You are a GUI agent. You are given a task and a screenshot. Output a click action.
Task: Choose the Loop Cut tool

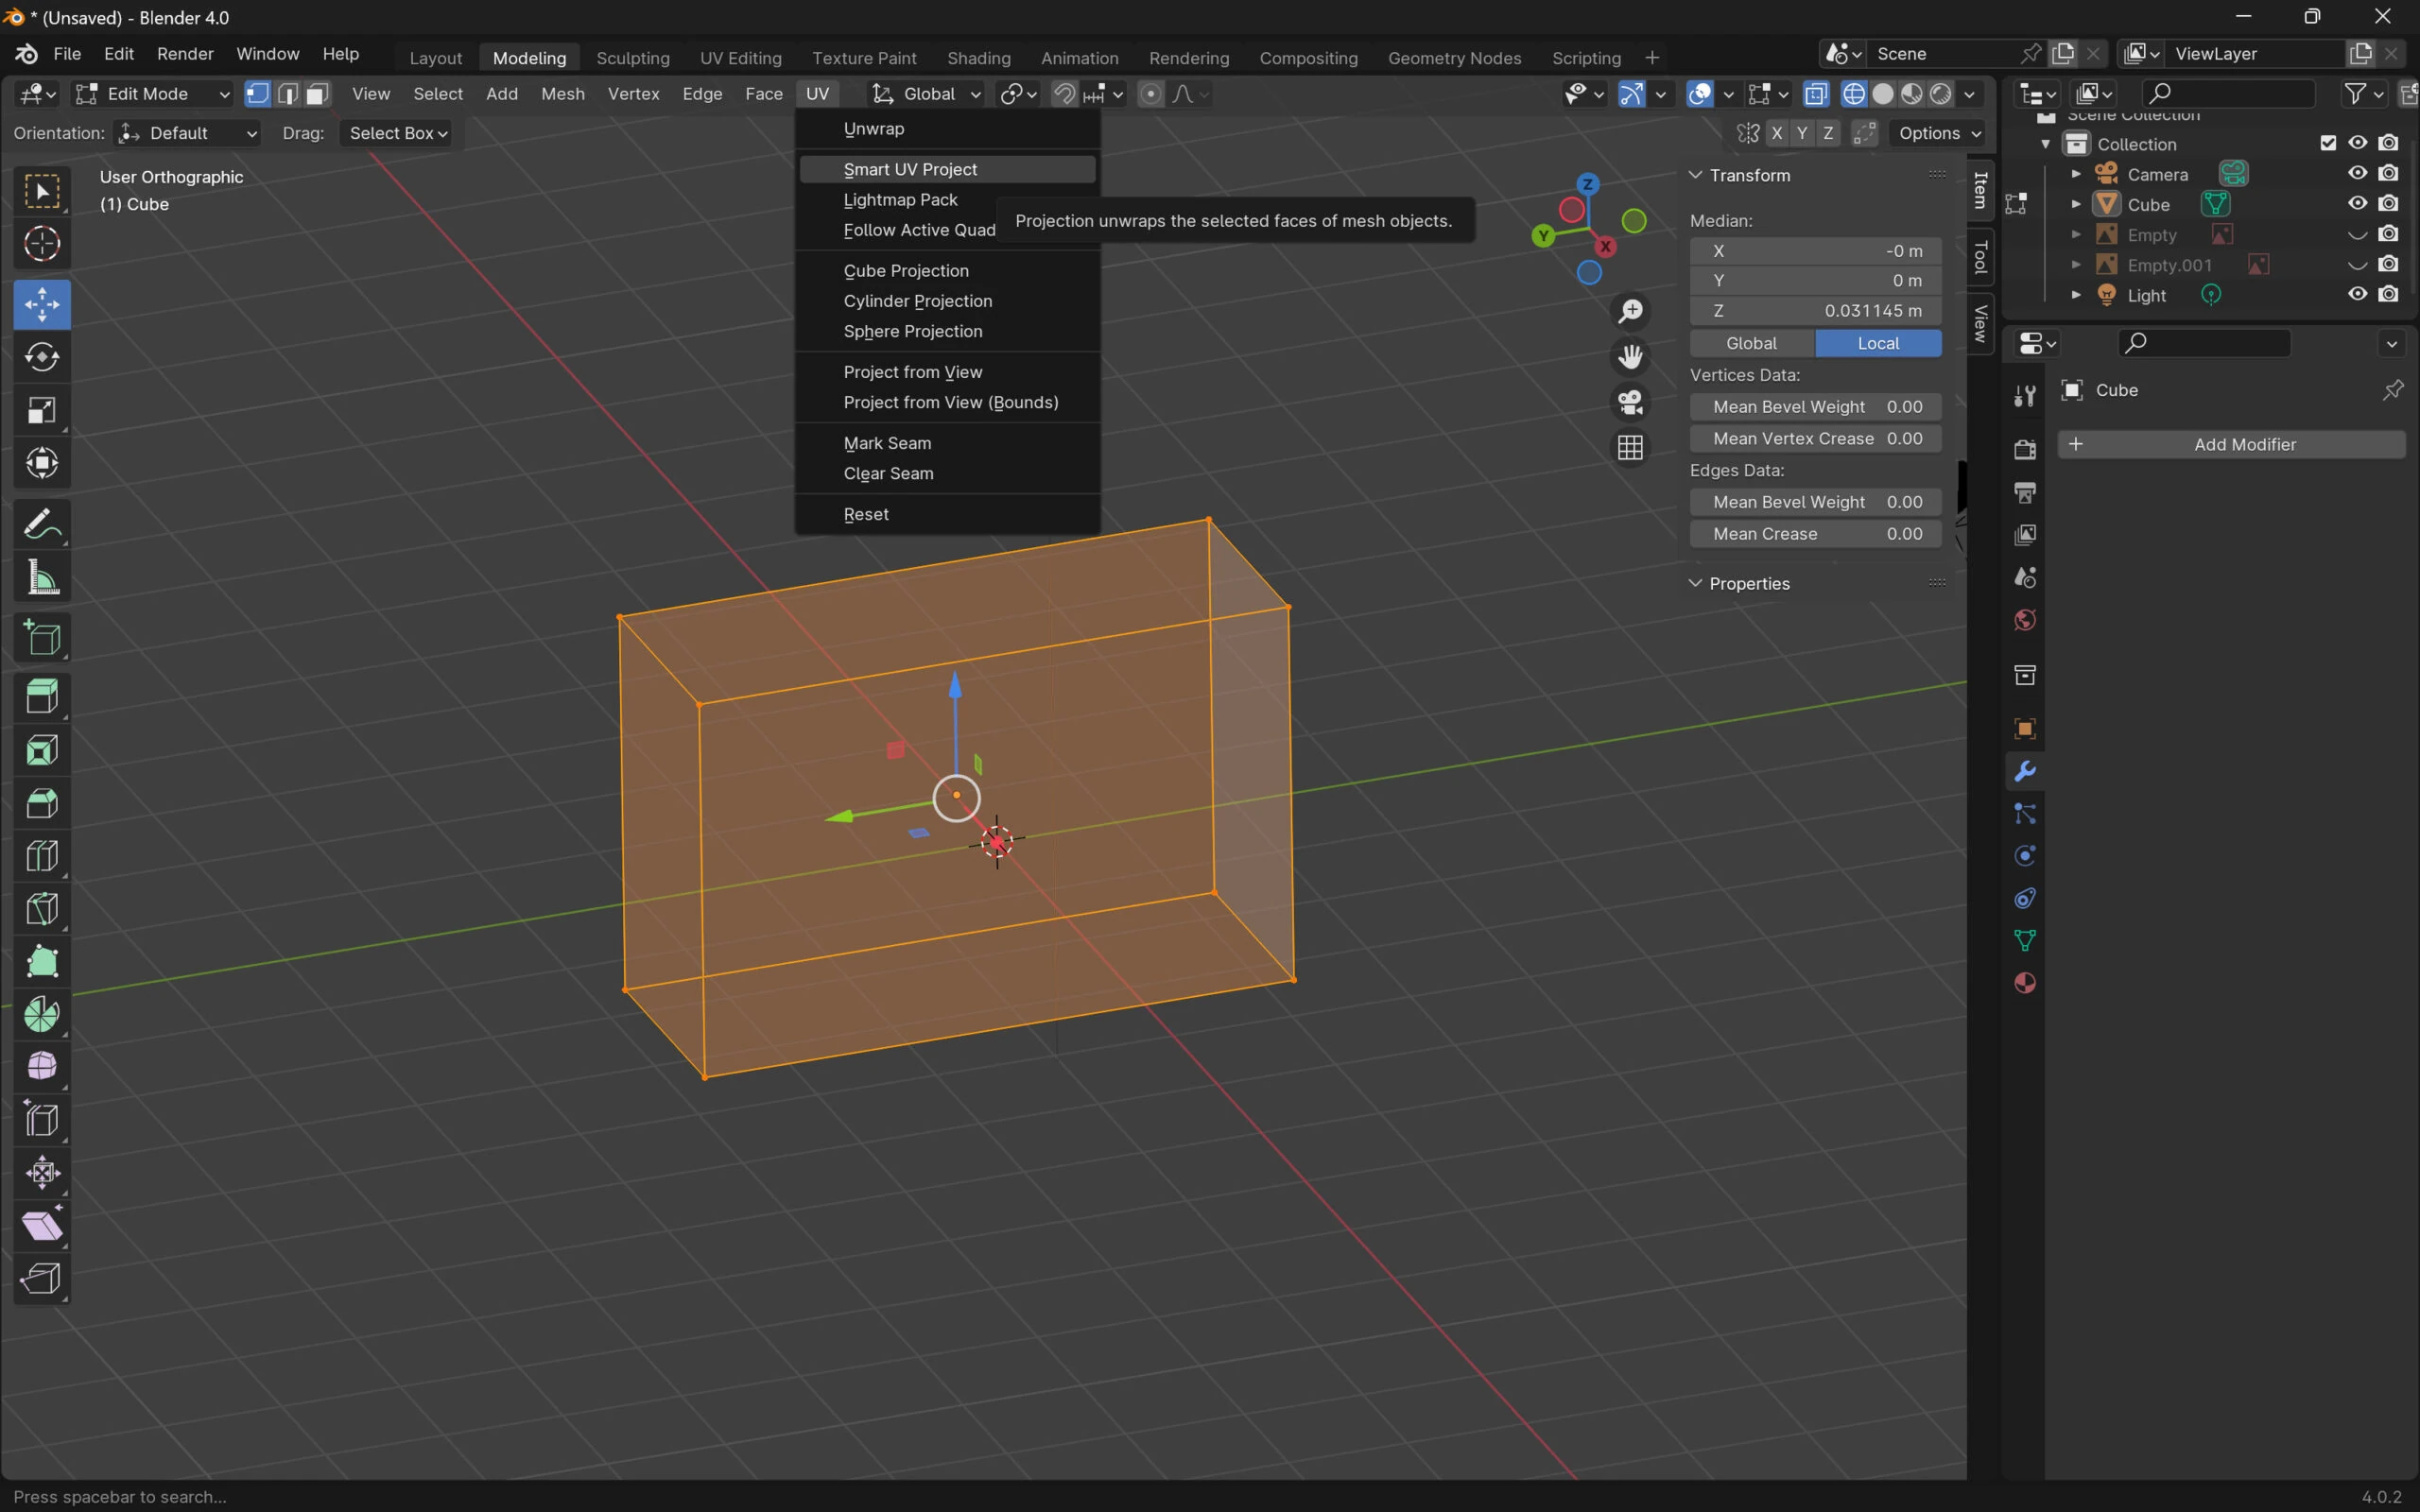coord(42,856)
